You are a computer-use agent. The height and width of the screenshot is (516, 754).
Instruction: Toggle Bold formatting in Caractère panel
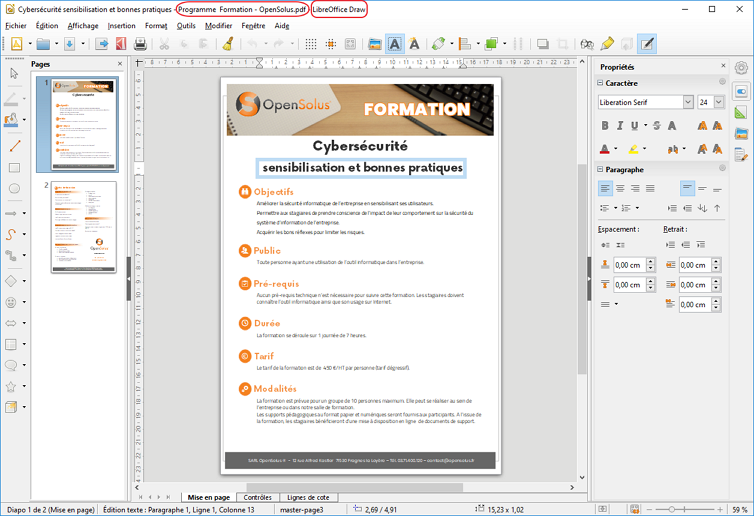tap(605, 126)
